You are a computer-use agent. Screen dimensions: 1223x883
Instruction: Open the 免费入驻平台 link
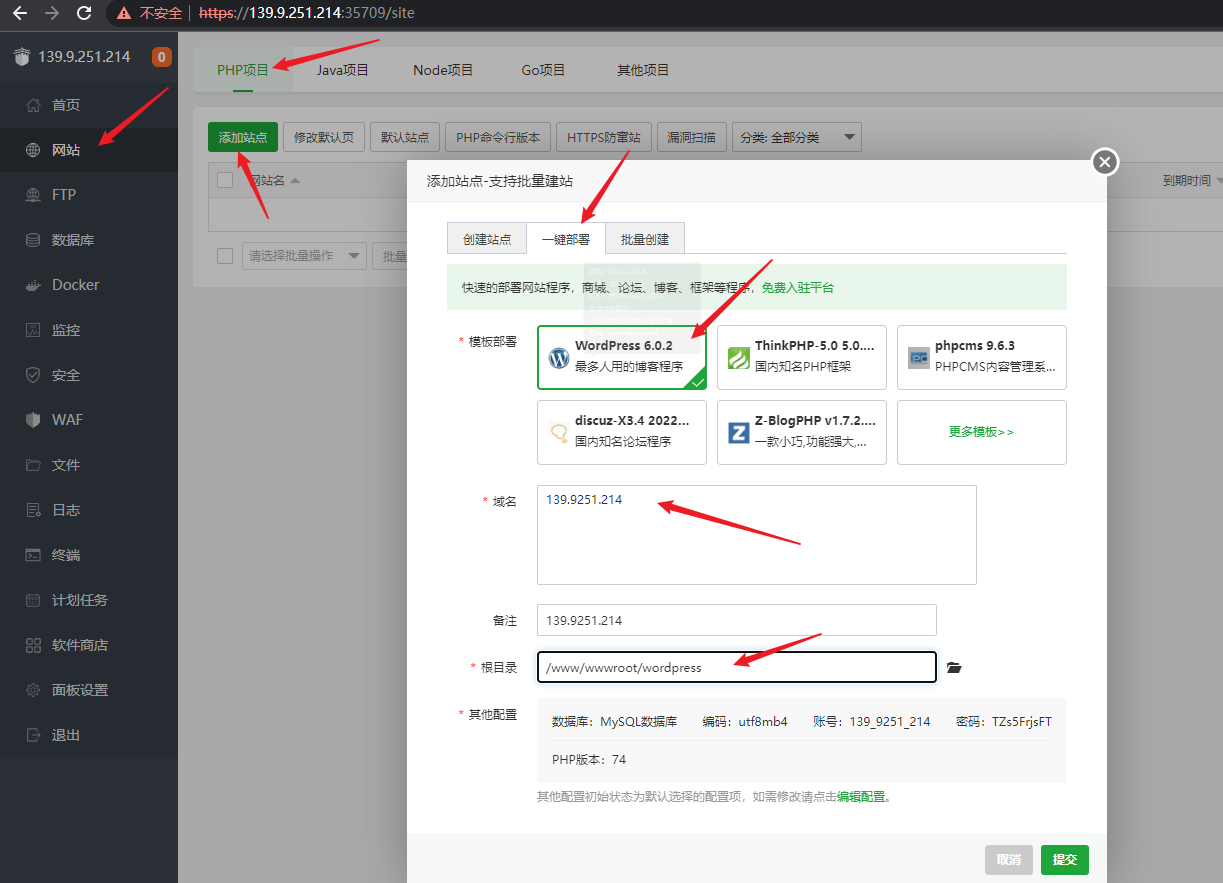[x=797, y=287]
